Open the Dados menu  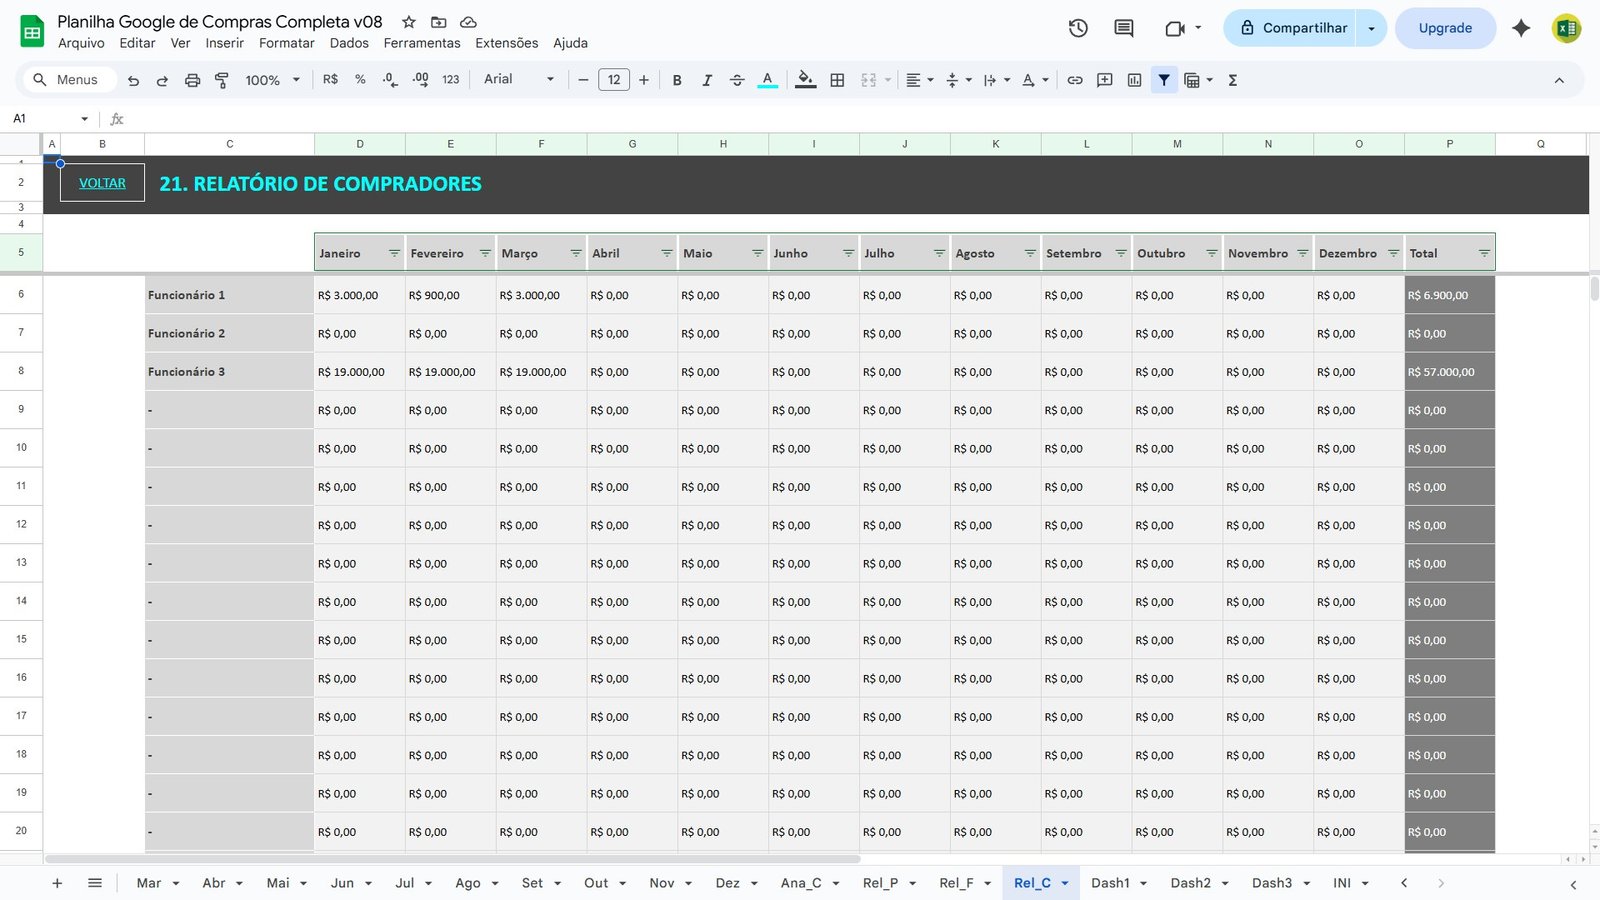(x=348, y=43)
